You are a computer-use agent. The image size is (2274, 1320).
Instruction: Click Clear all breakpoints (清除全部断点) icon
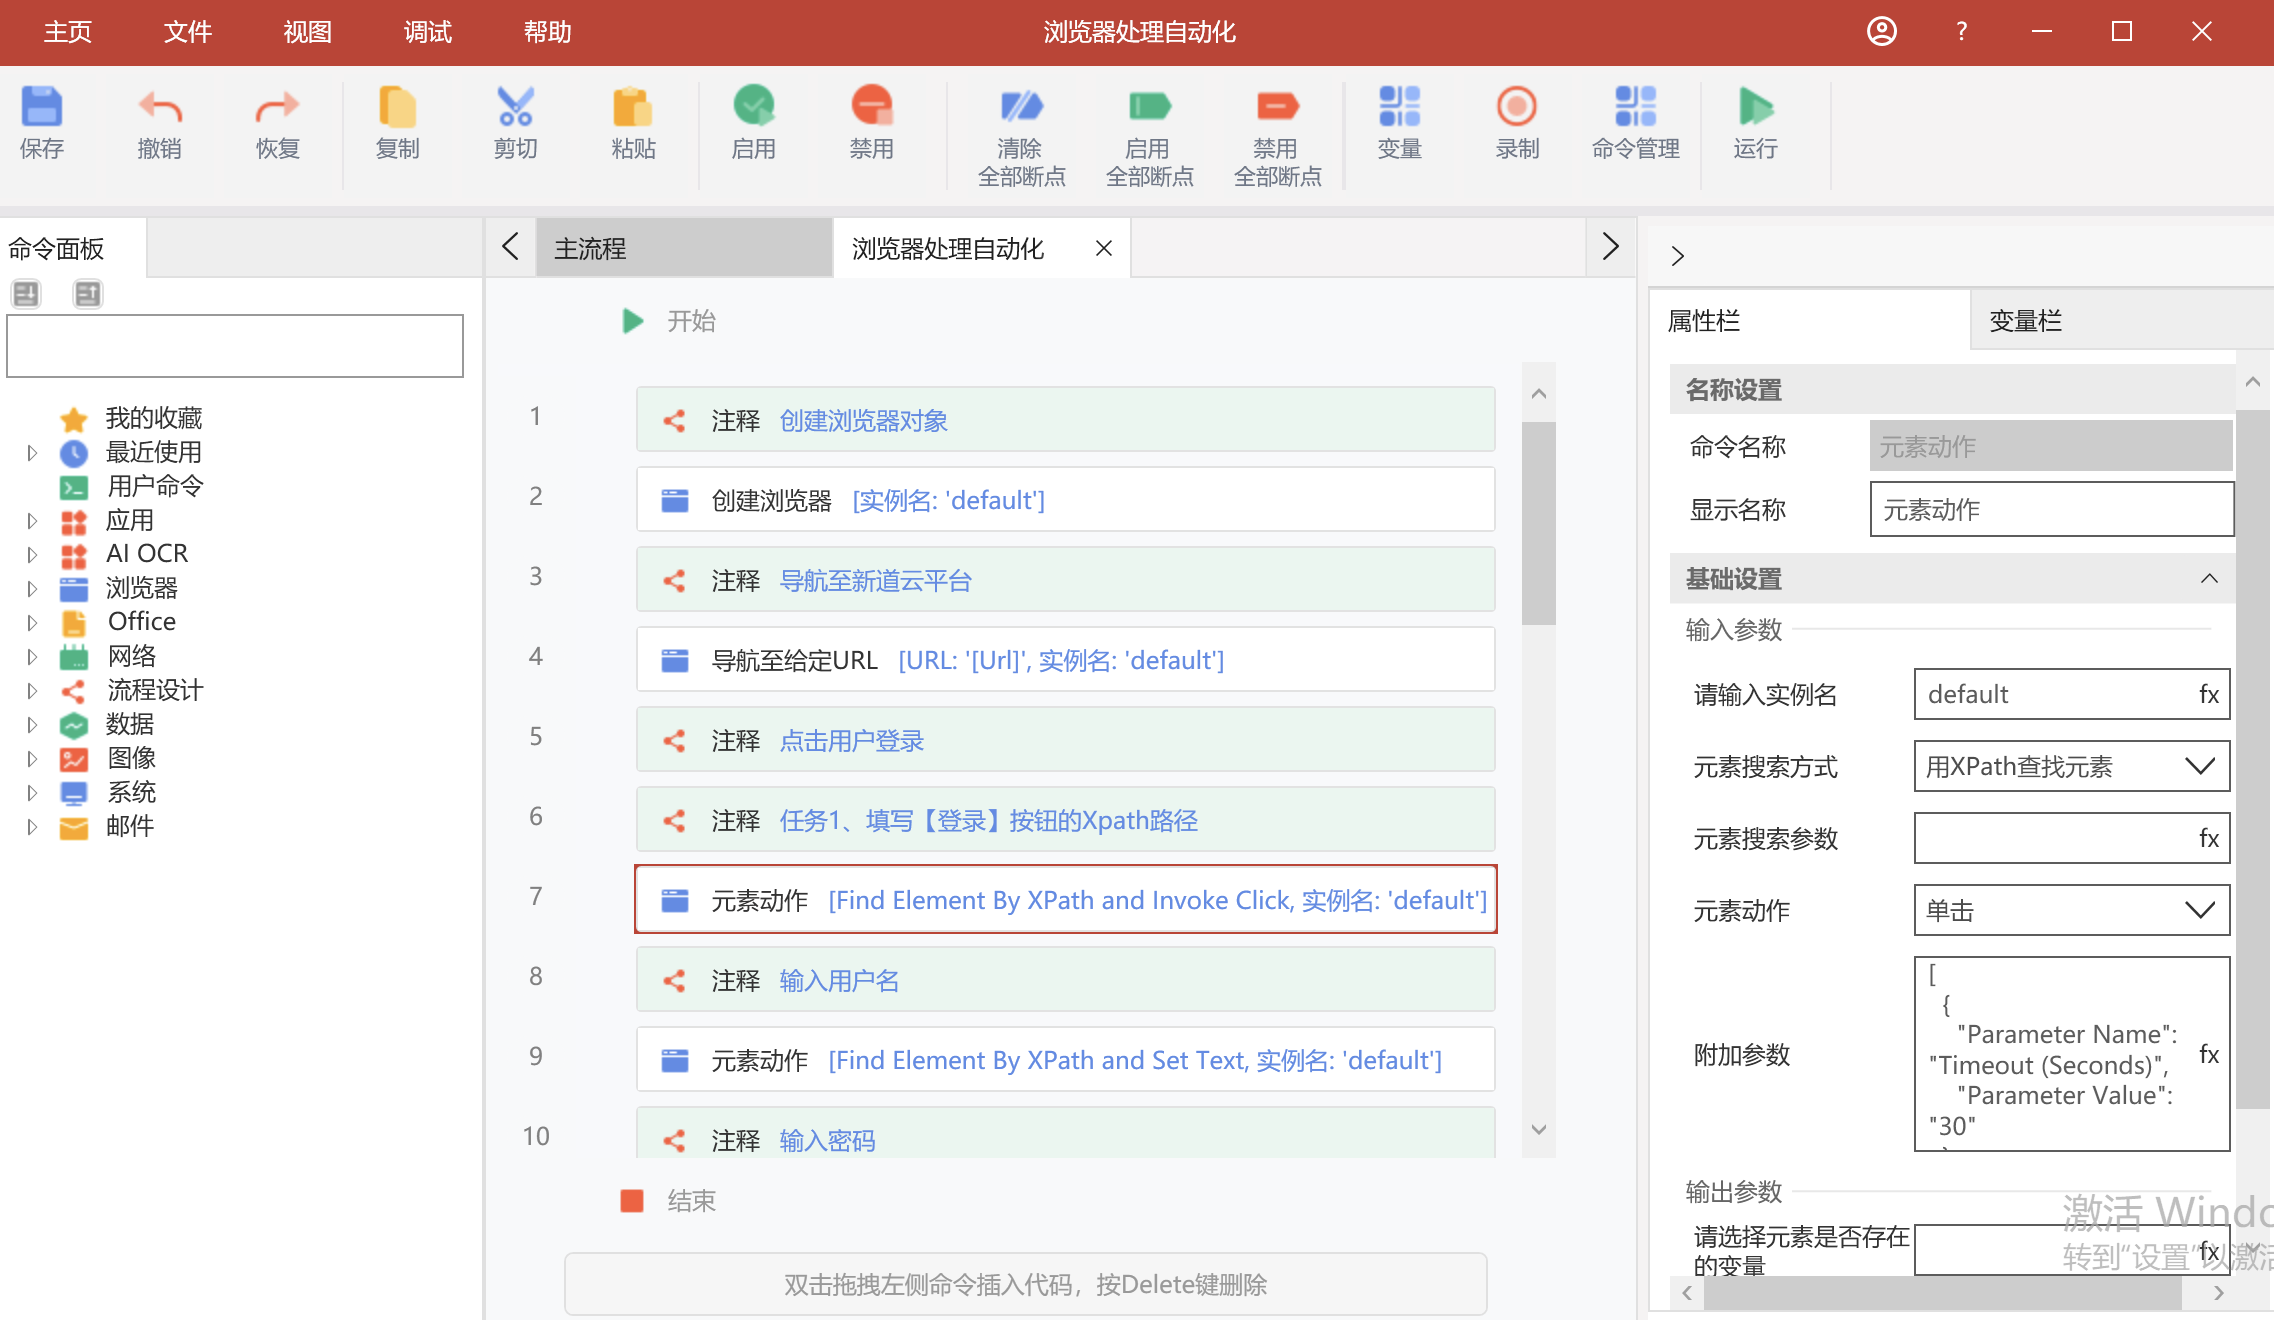[1021, 108]
